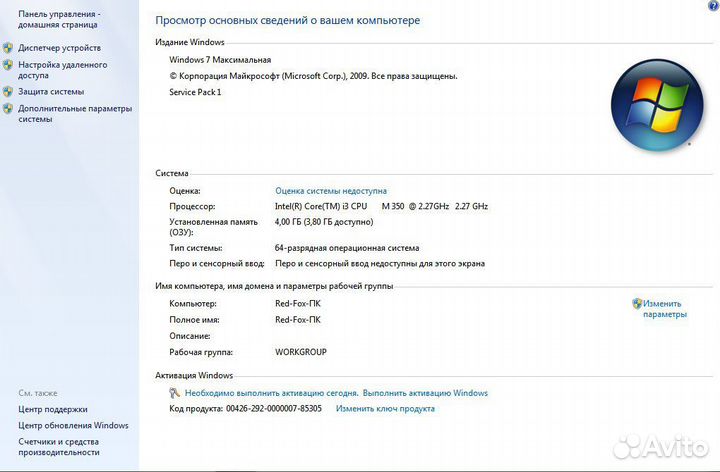Click help icon in top right corner
The image size is (720, 472).
714,5
